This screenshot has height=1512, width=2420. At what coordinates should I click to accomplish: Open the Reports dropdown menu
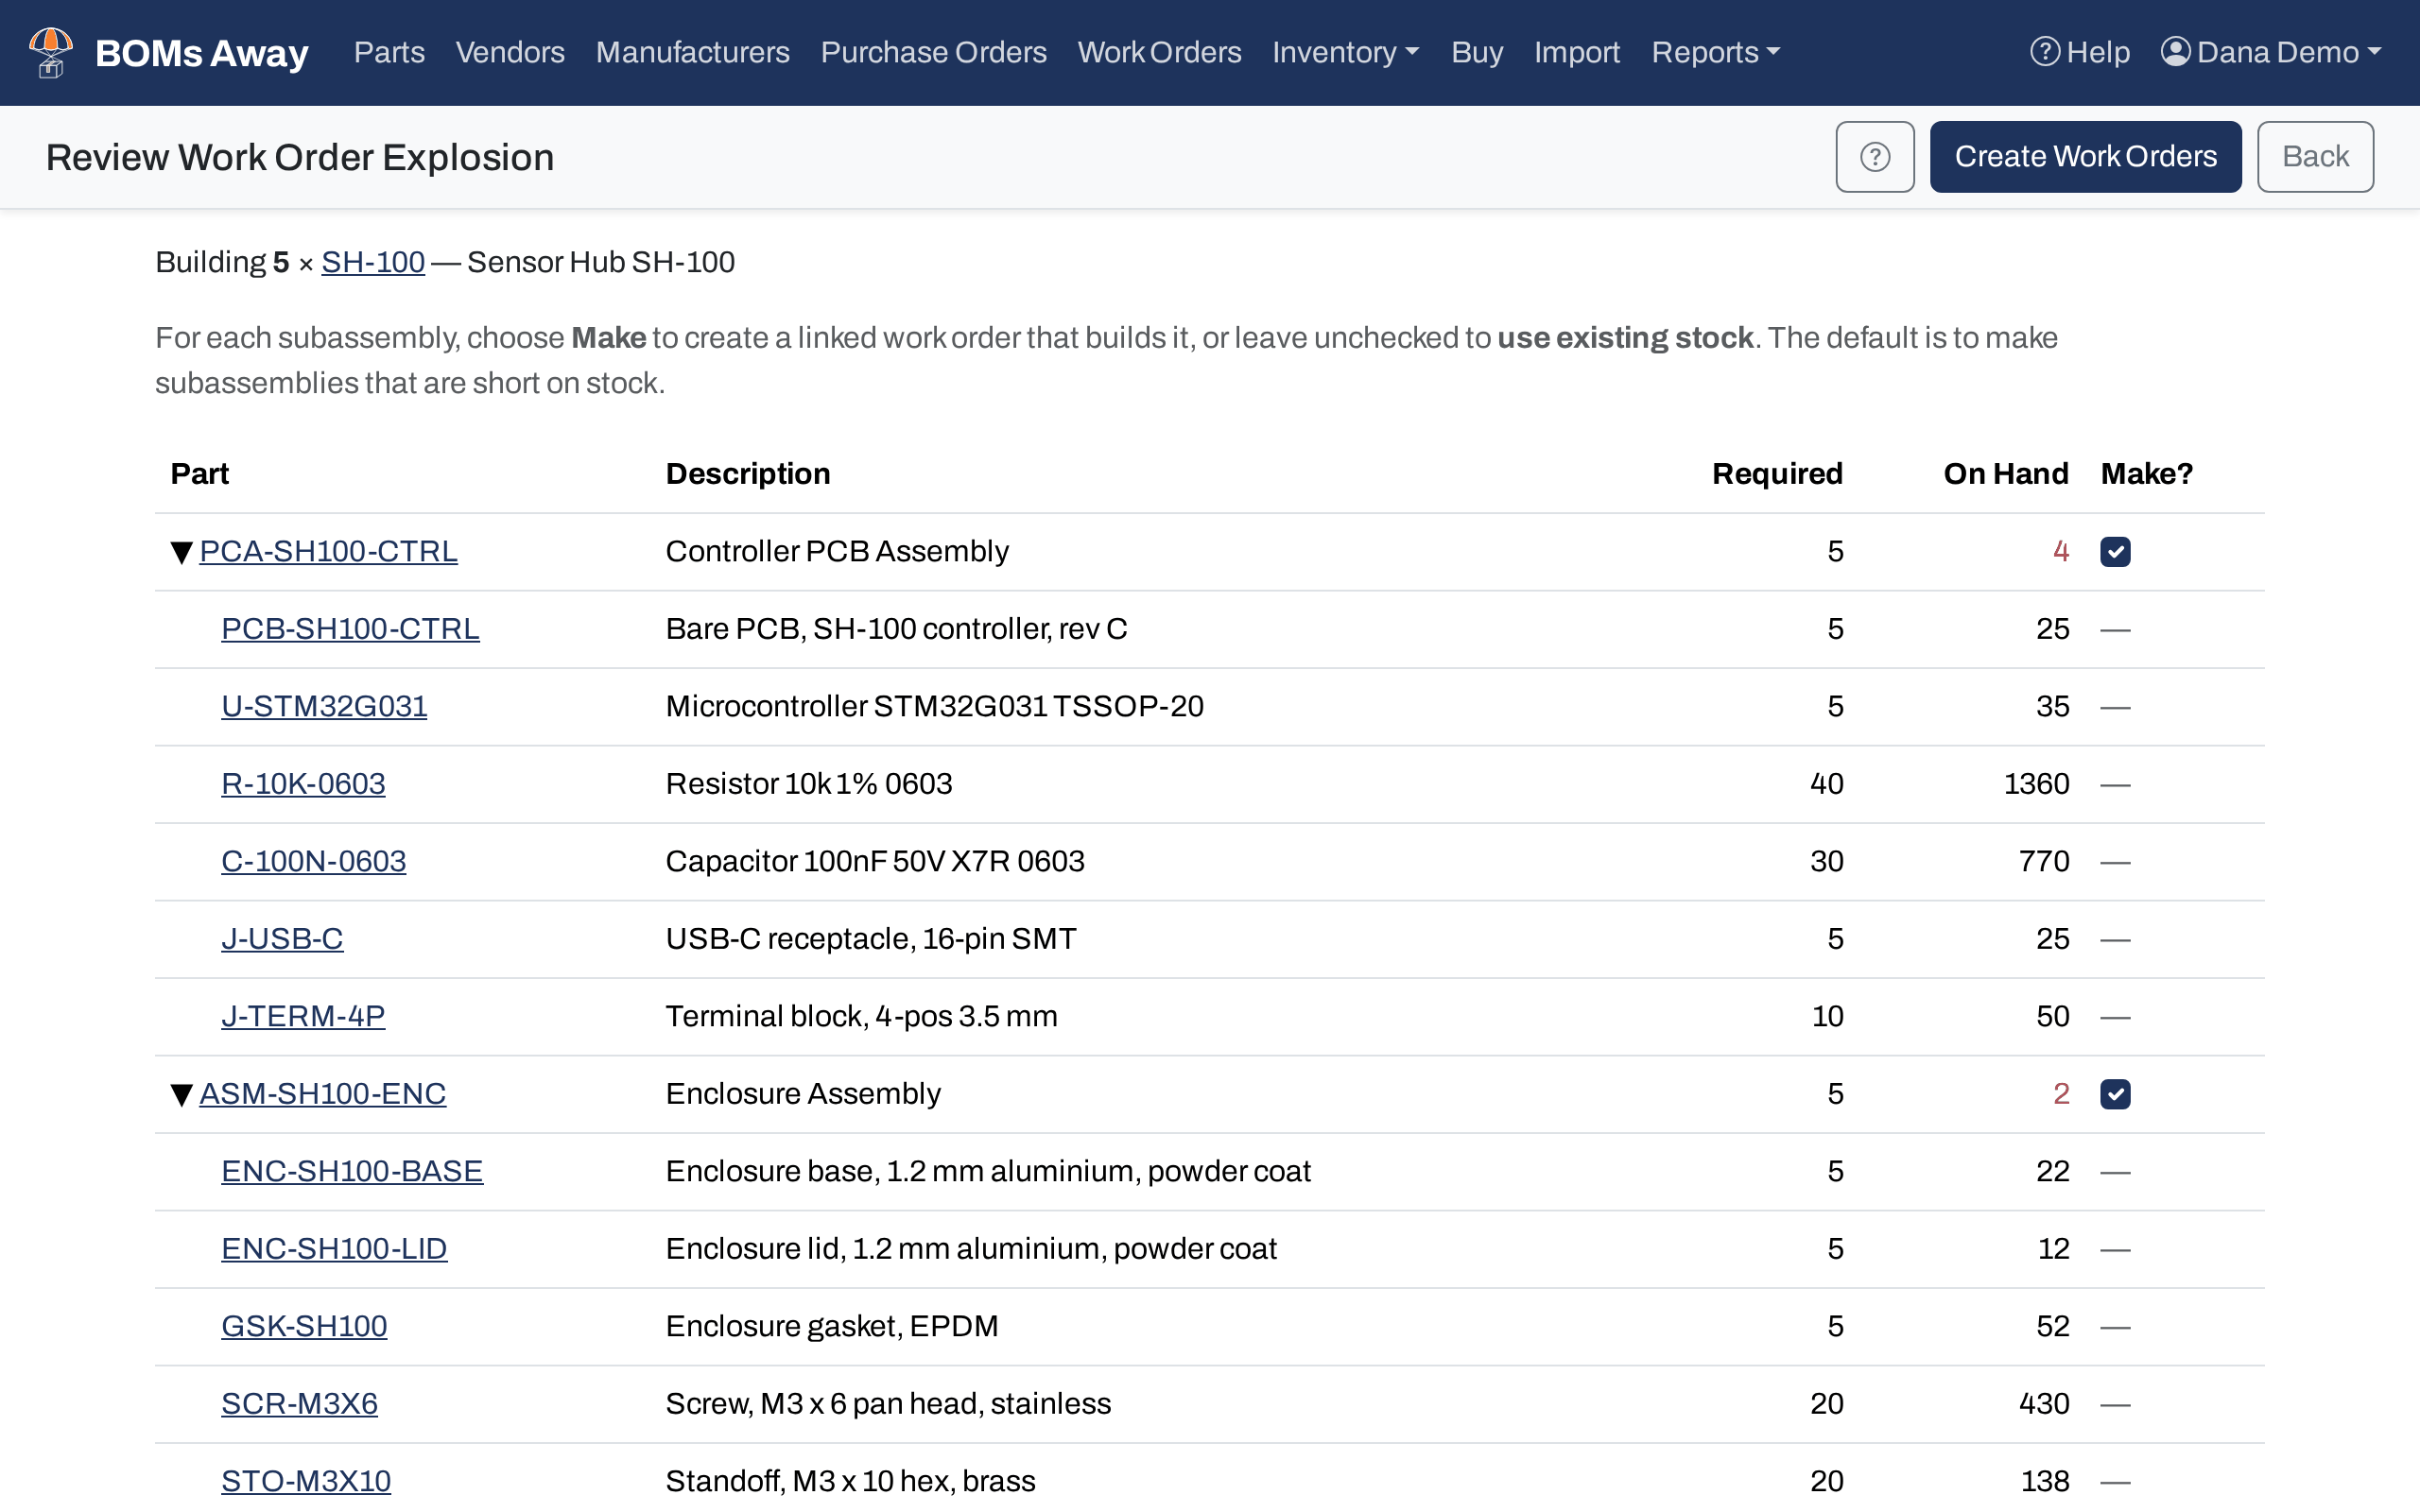(1715, 52)
